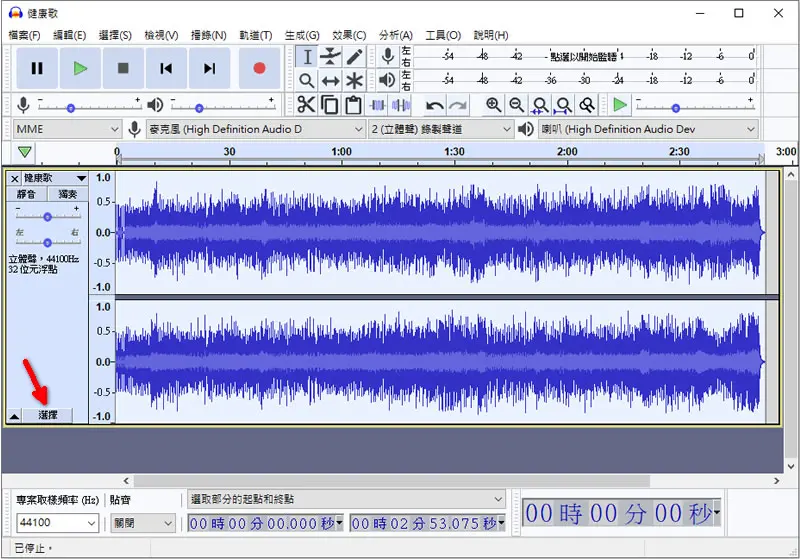
Task: Click the selection end time field
Action: coord(428,523)
